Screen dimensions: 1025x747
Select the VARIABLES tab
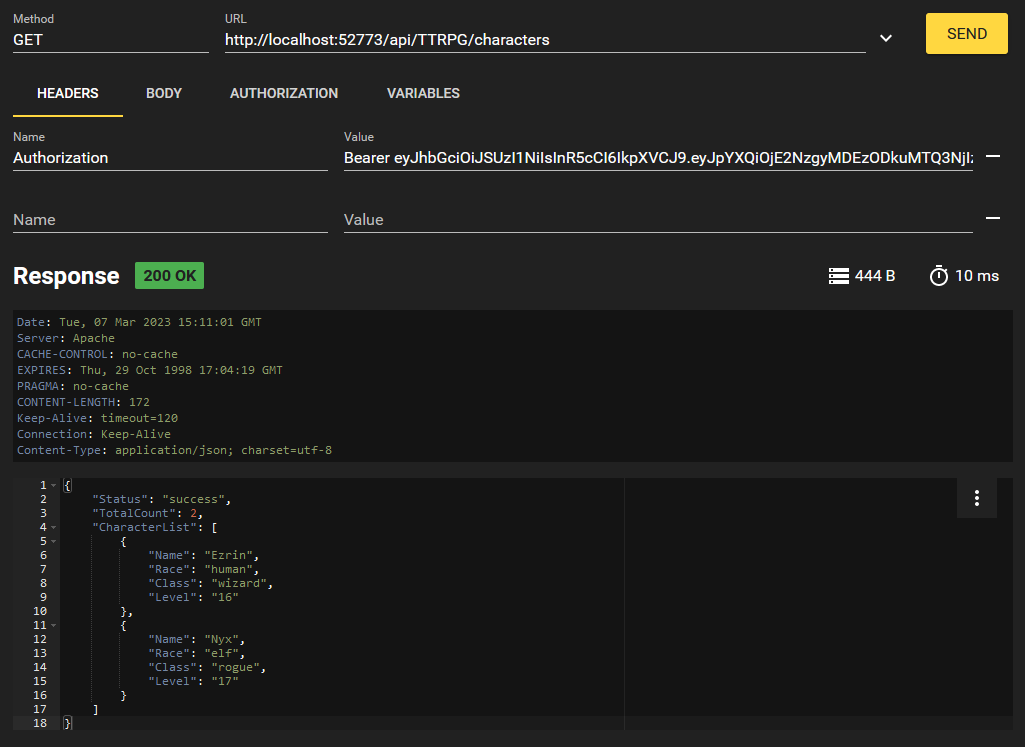(423, 93)
